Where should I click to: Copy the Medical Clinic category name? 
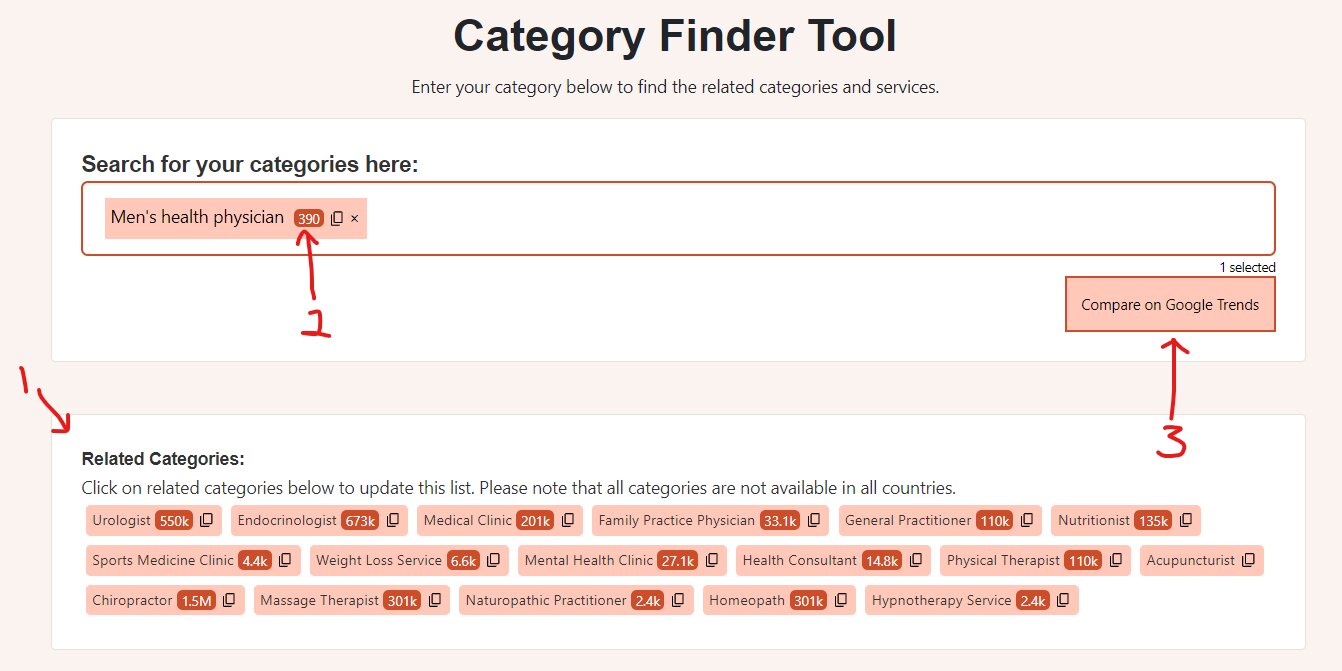pyautogui.click(x=568, y=520)
